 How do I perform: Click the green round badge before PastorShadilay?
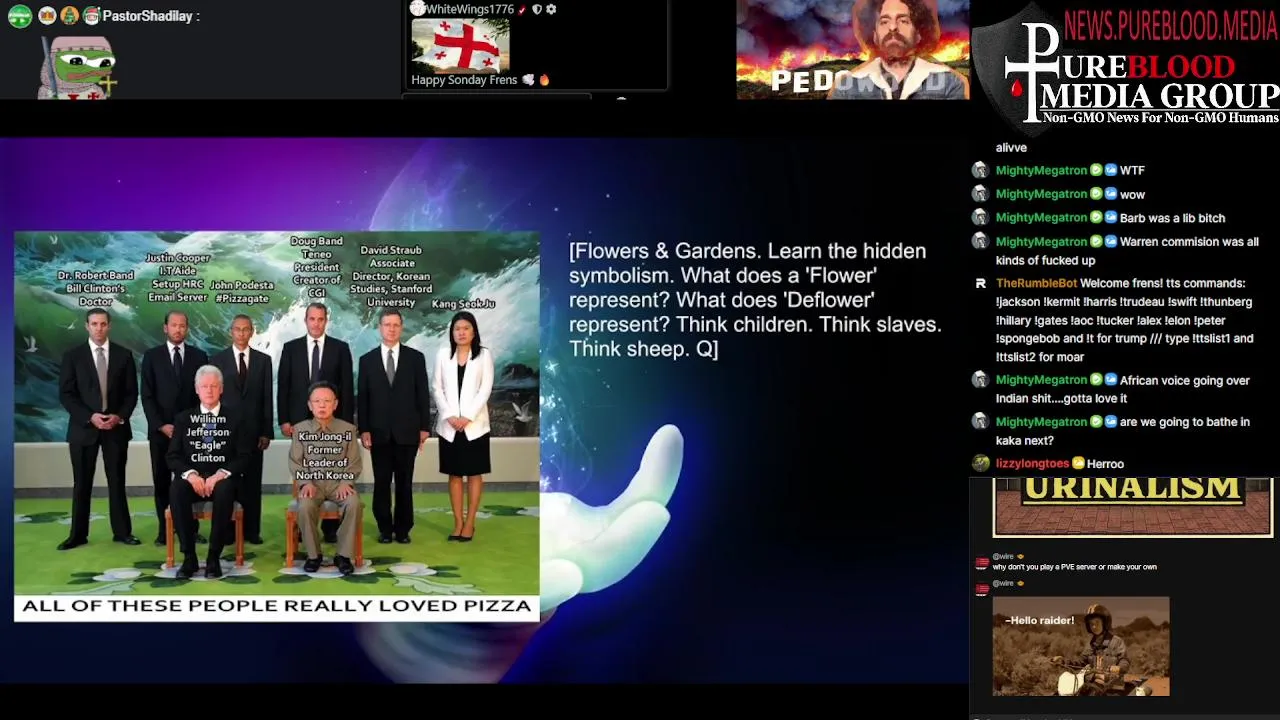coord(20,16)
